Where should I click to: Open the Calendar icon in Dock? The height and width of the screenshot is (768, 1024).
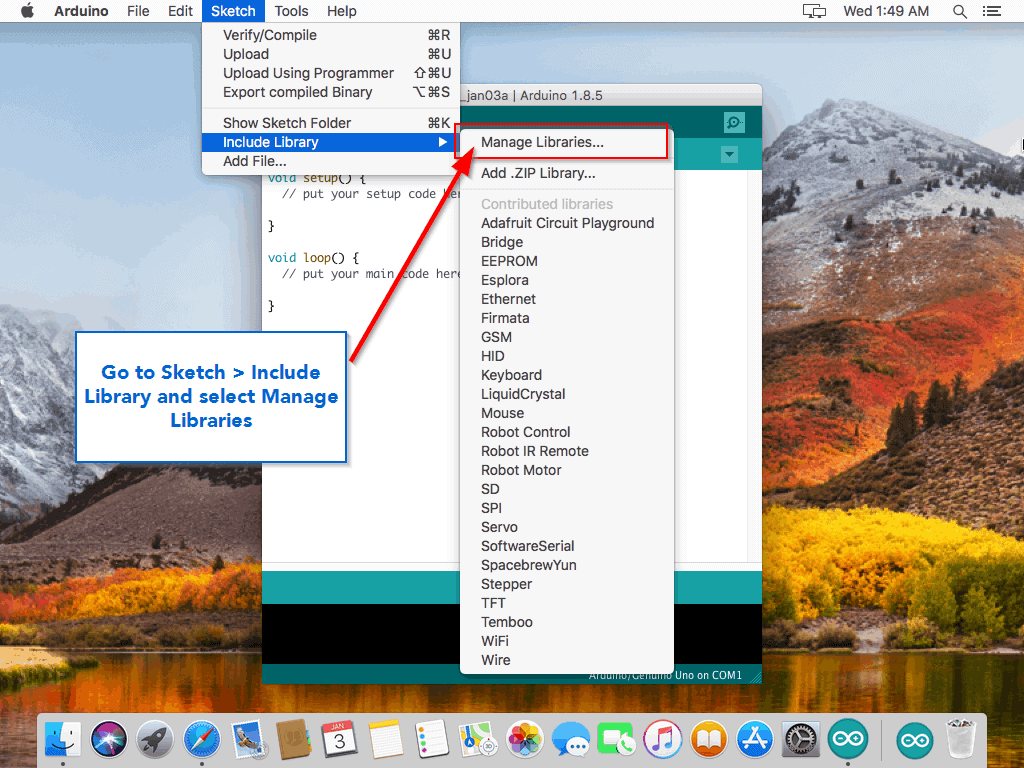coord(340,739)
